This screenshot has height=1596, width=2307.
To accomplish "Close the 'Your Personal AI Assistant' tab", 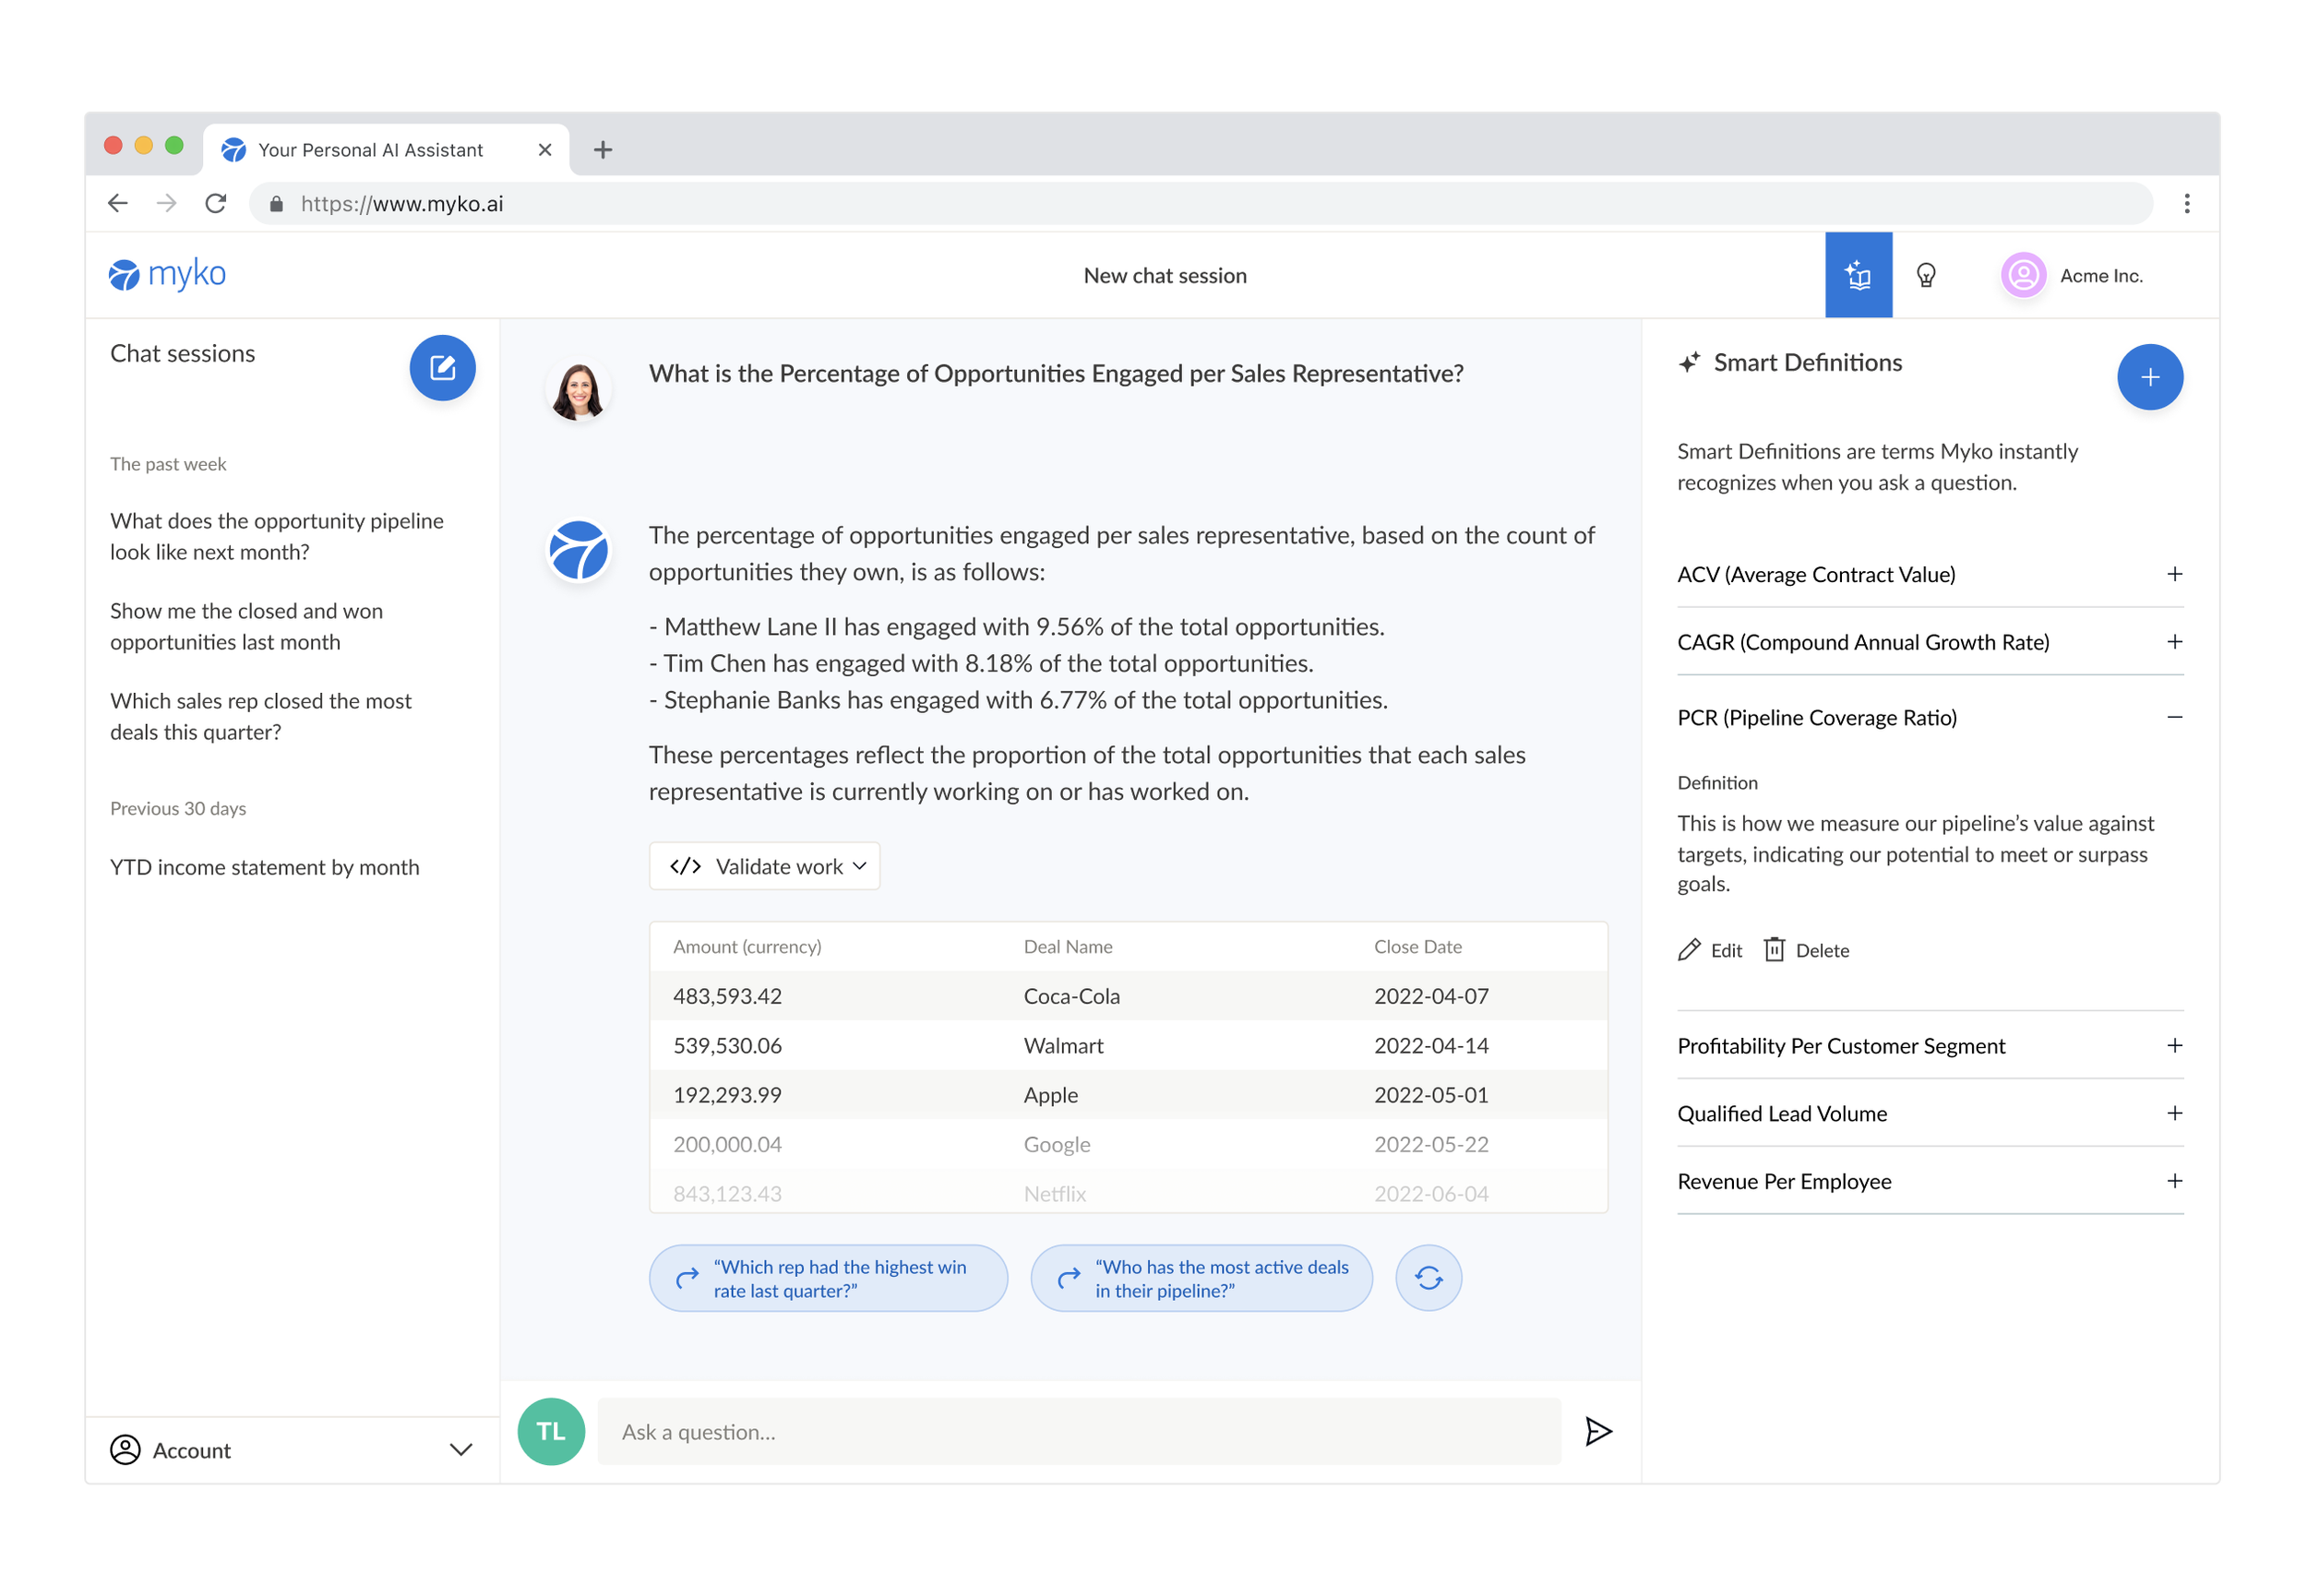I will pyautogui.click(x=544, y=150).
